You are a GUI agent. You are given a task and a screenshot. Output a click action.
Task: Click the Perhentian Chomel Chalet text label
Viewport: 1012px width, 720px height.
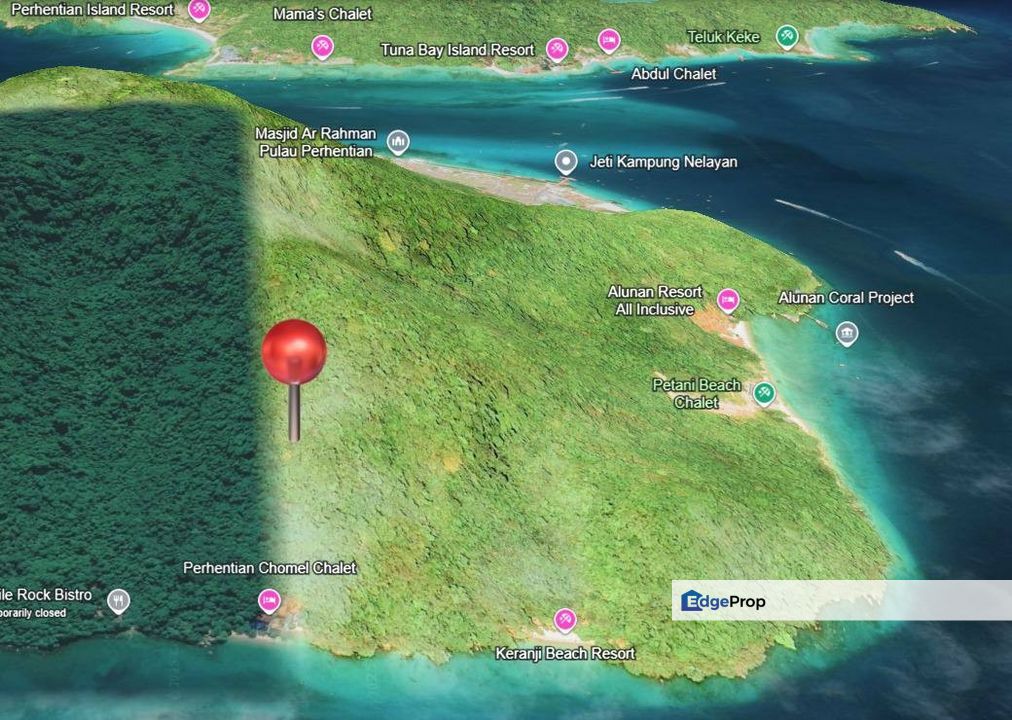click(269, 568)
